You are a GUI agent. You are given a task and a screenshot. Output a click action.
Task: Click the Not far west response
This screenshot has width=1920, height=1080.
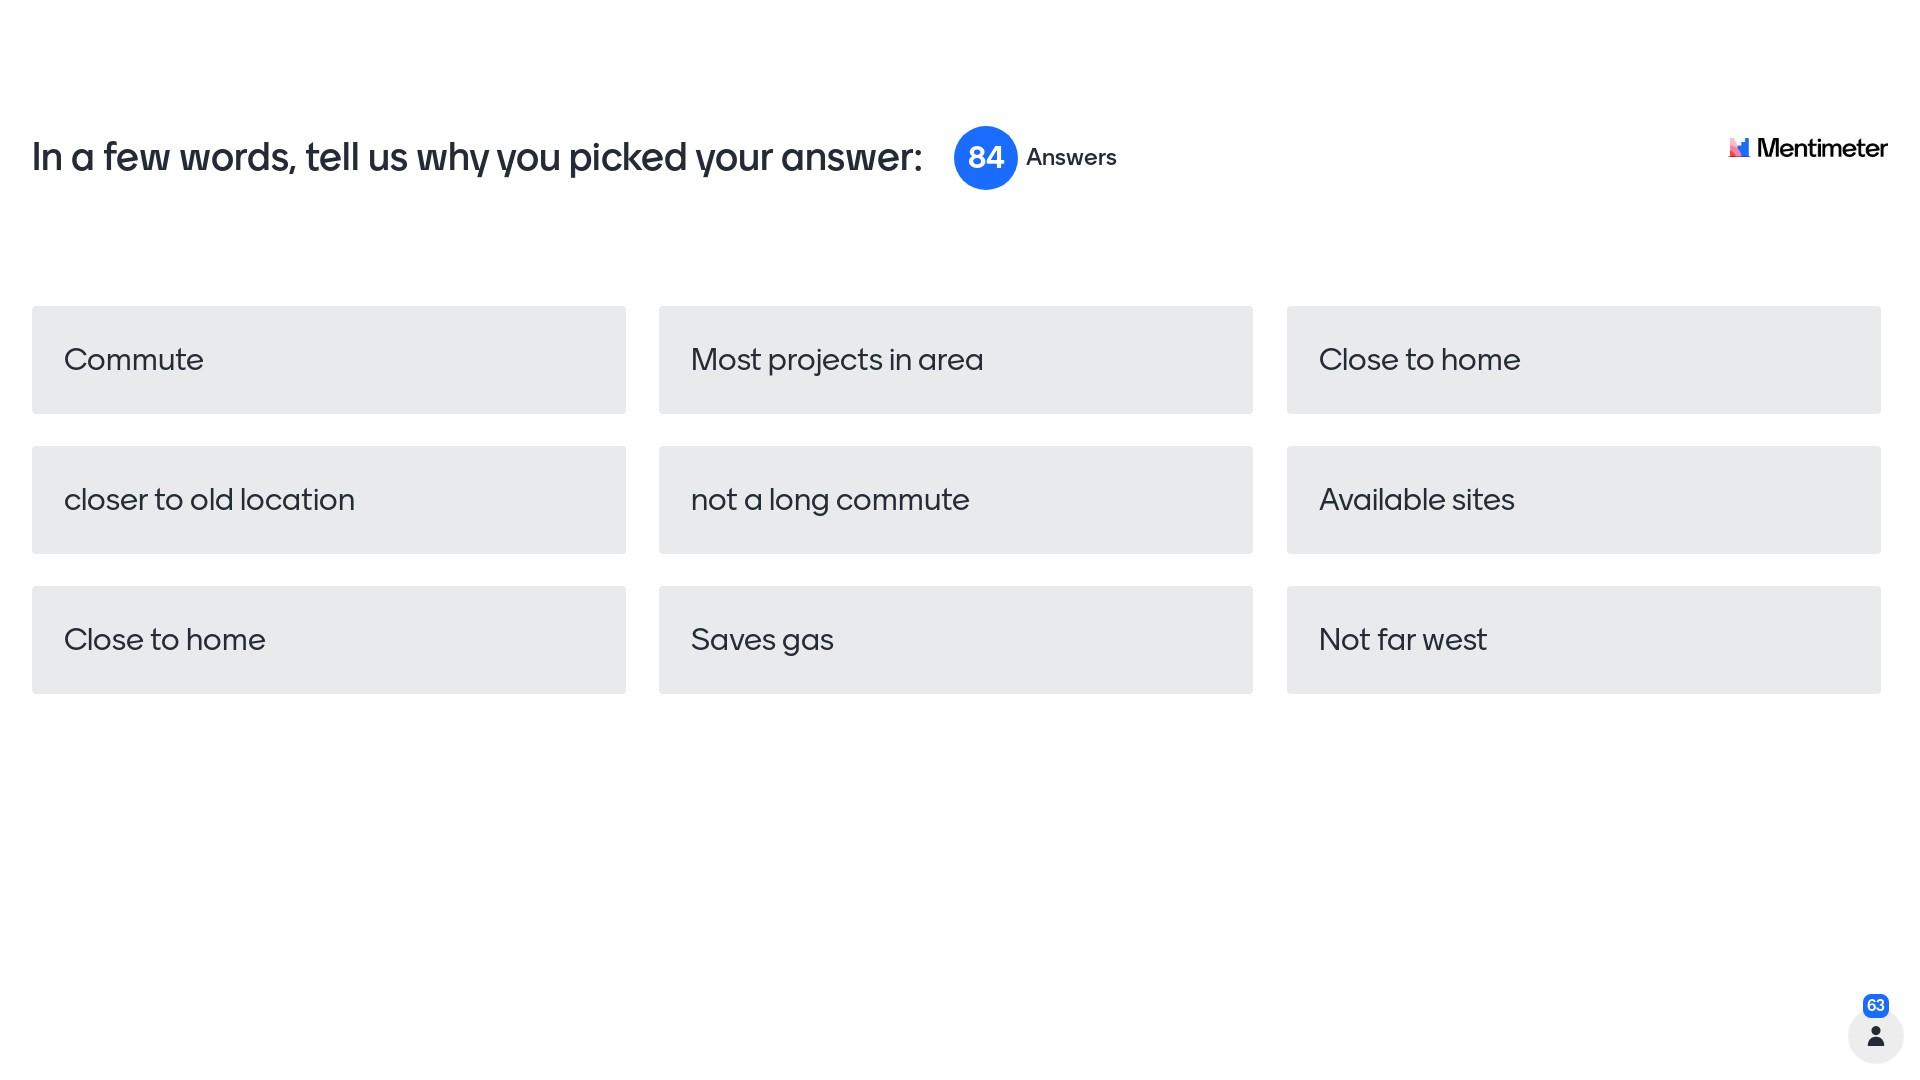pyautogui.click(x=1583, y=640)
